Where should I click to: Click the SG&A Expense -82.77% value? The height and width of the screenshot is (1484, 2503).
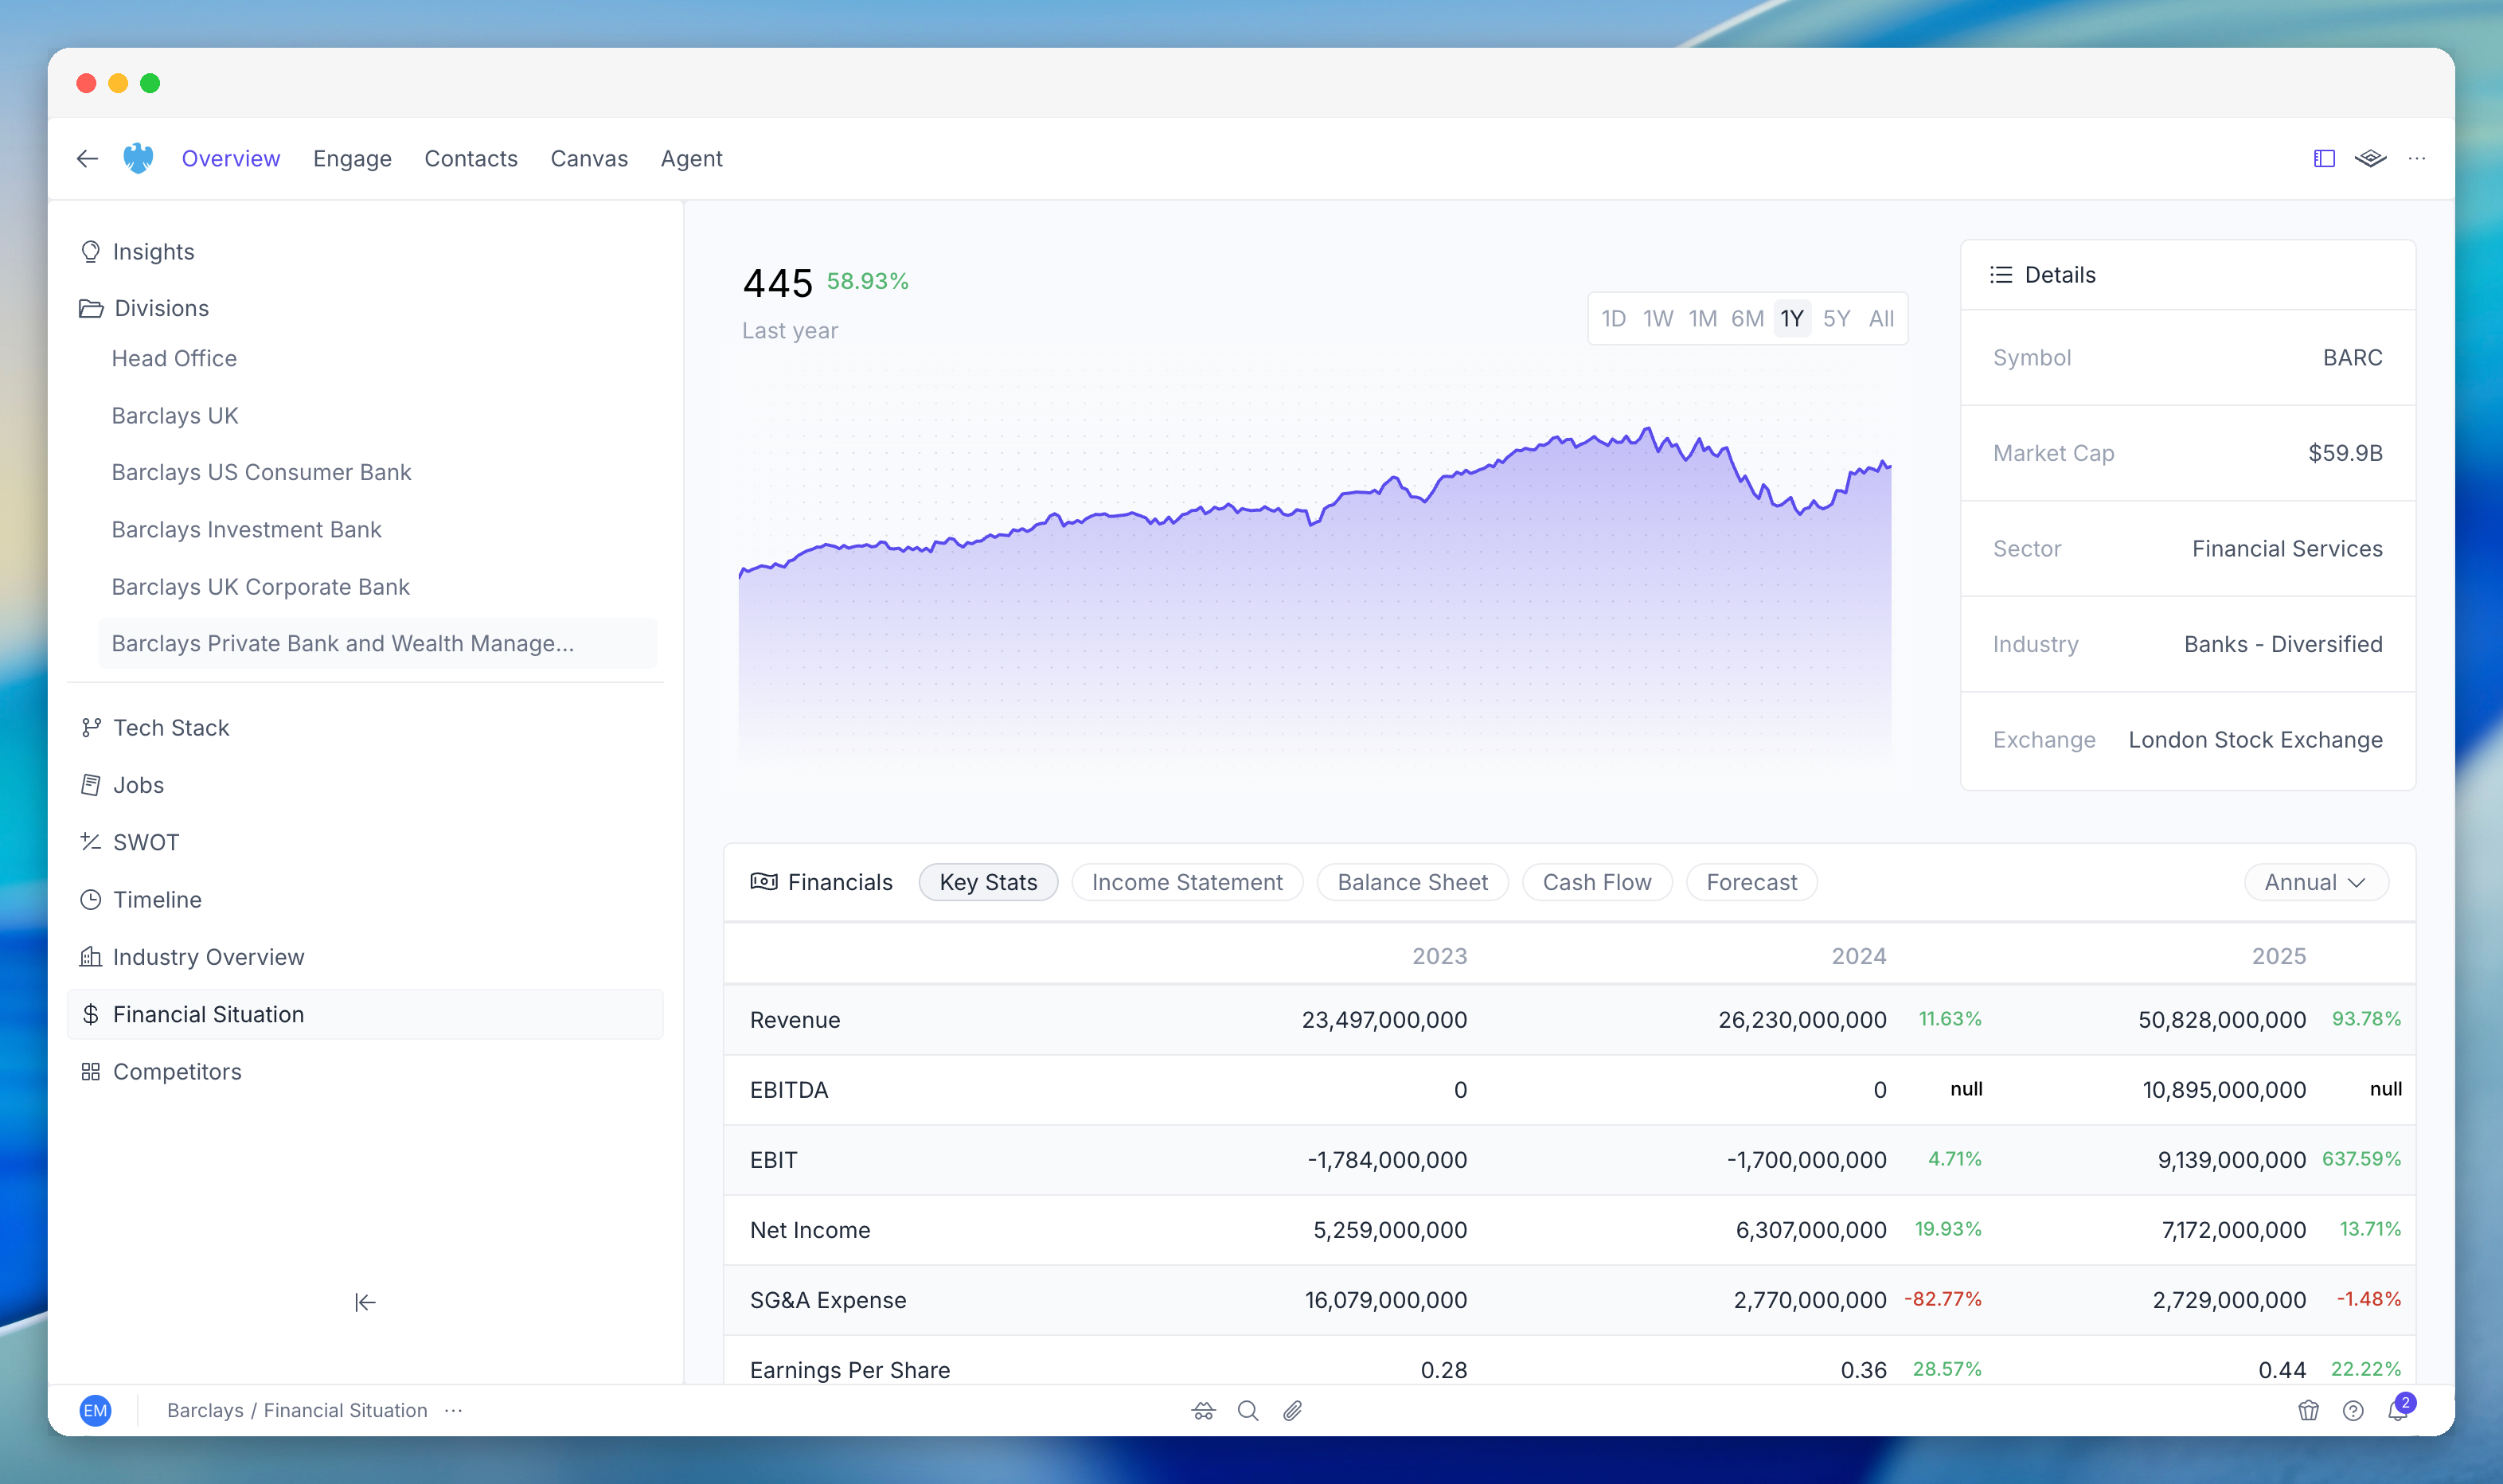[x=1943, y=1299]
